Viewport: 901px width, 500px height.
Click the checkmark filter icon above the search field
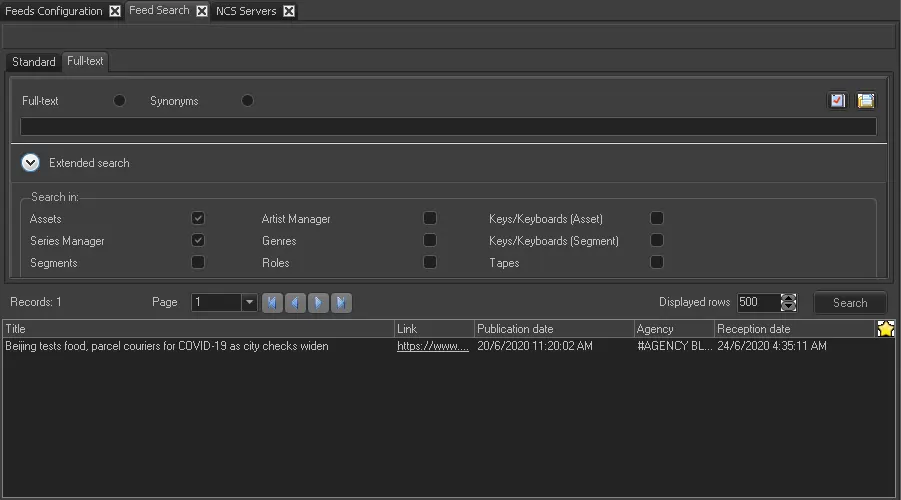tap(838, 101)
